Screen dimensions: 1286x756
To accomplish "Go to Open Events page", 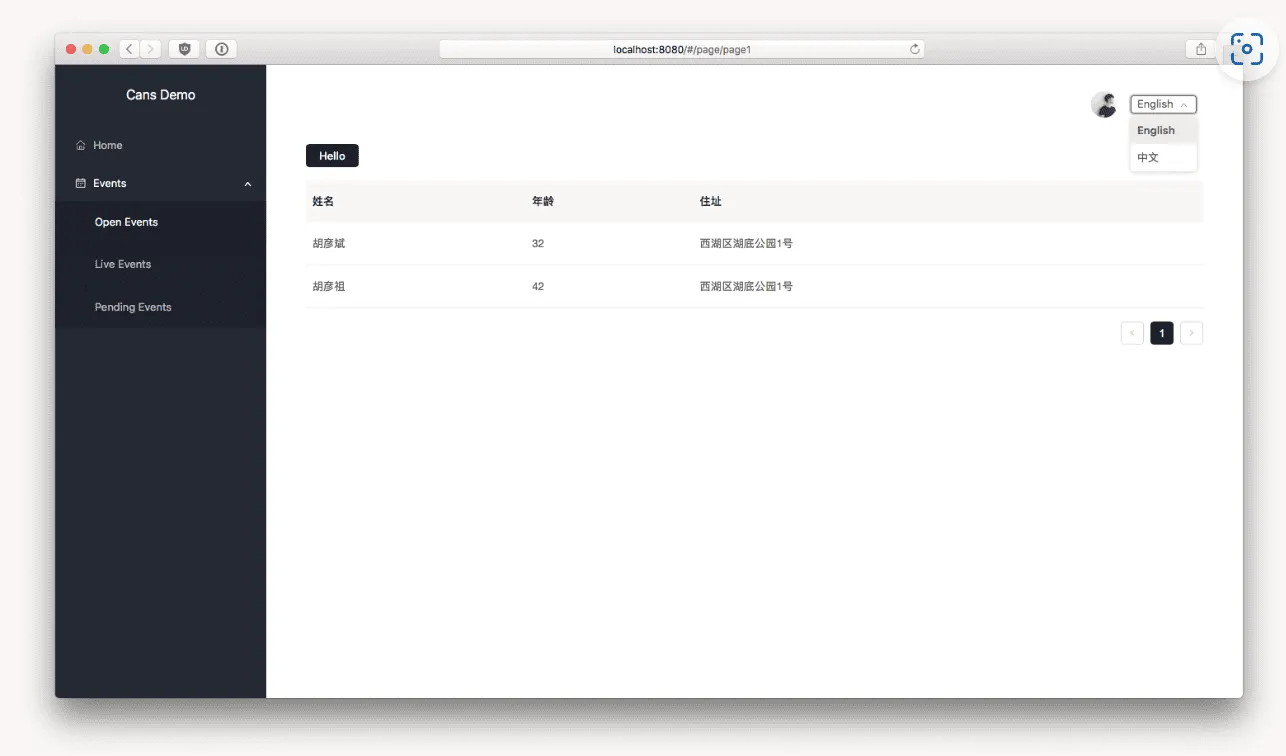I will click(126, 223).
